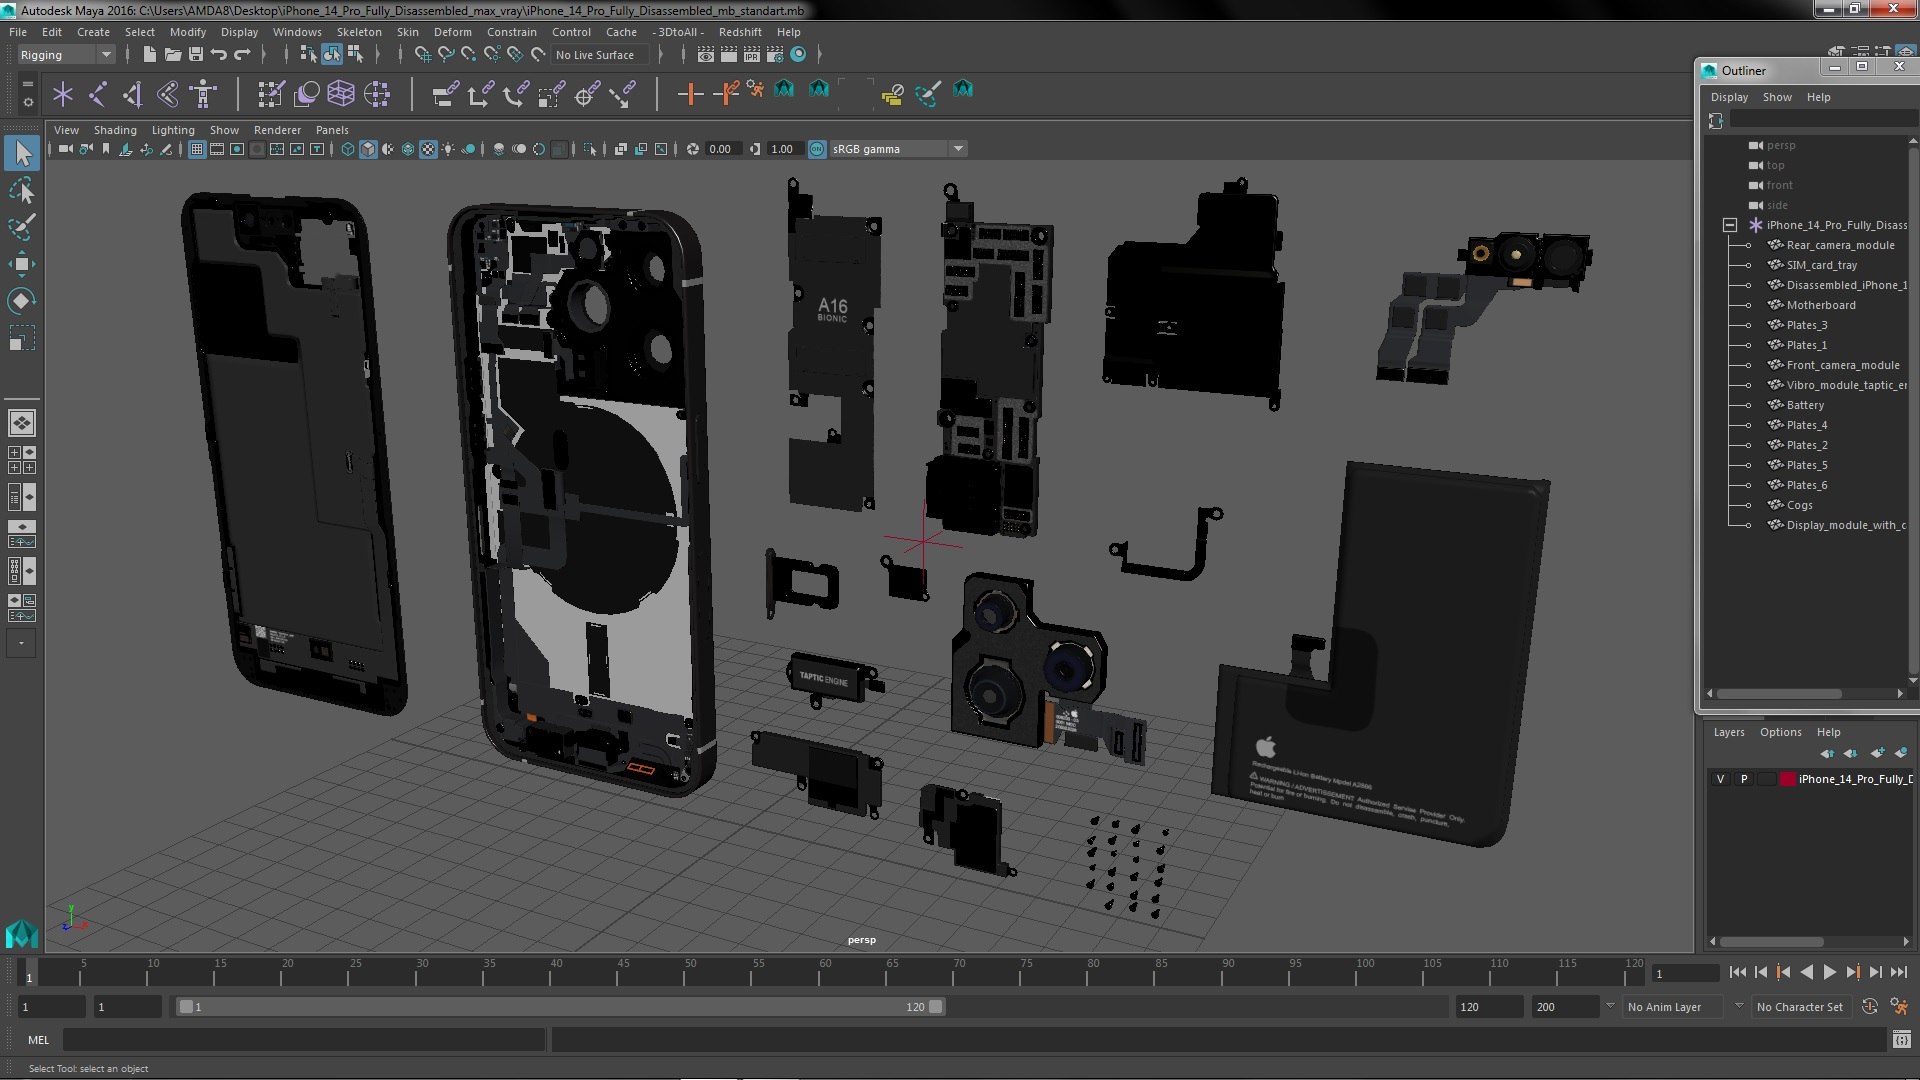Toggle Film Gate in panel toolbar

tap(217, 150)
